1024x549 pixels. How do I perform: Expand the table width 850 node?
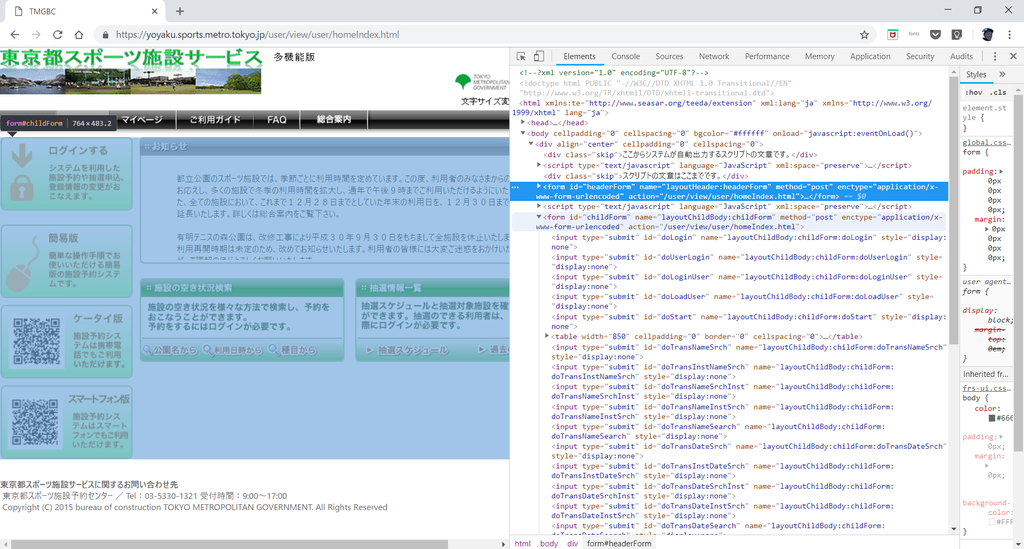click(547, 337)
